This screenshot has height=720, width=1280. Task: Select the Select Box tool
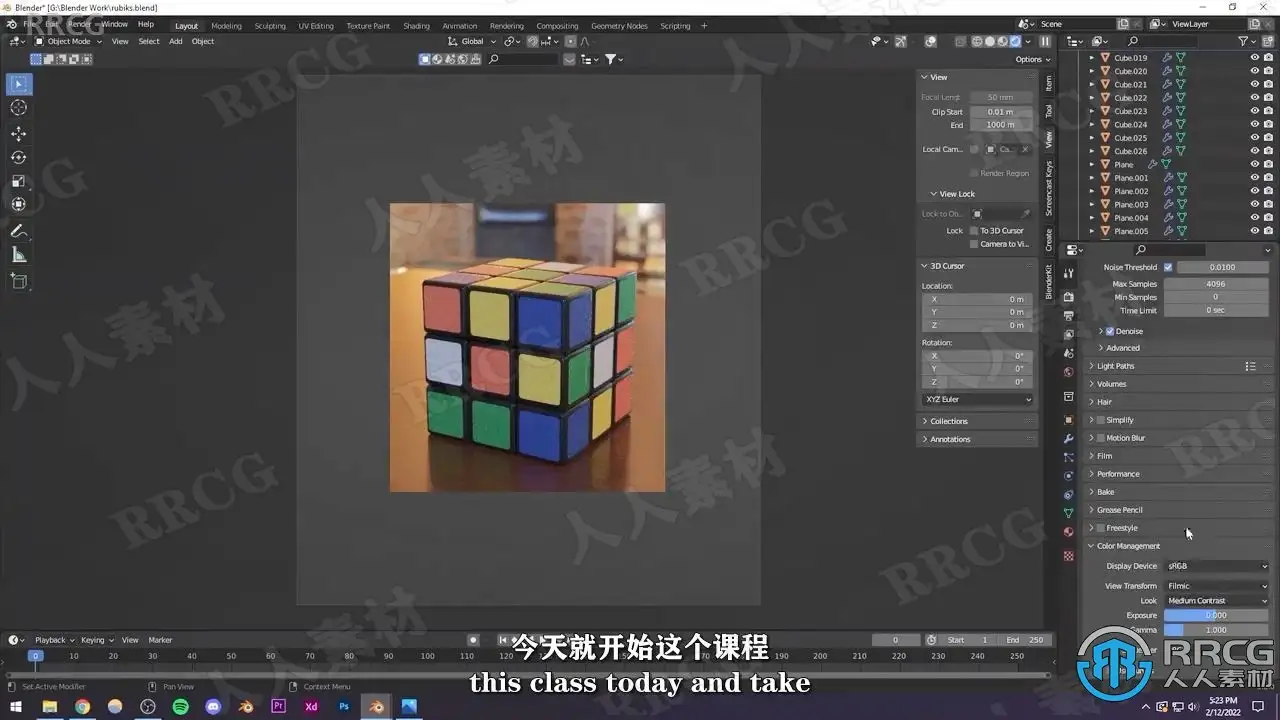(18, 84)
